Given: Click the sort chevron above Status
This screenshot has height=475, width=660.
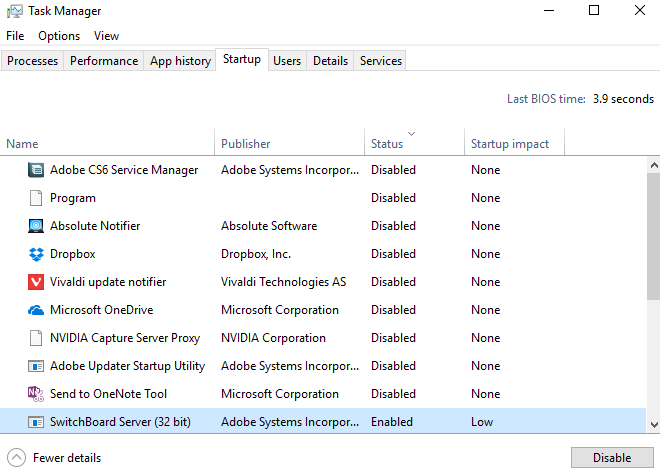Looking at the screenshot, I should pos(412,133).
